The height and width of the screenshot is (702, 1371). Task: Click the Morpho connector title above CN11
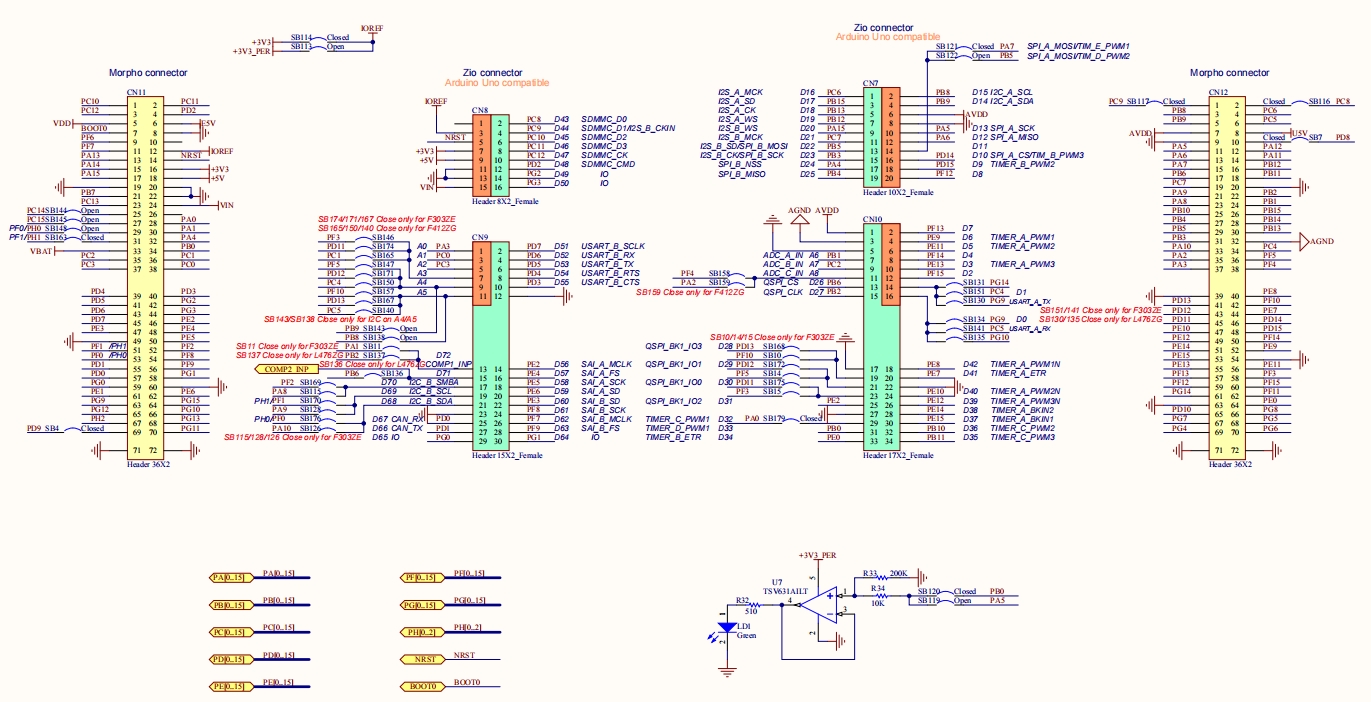point(148,73)
